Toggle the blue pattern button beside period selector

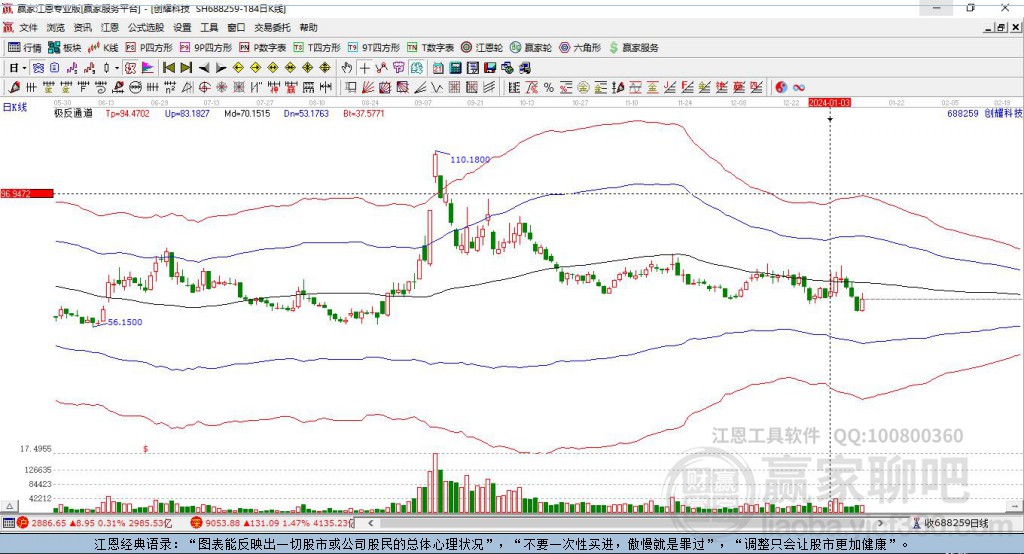click(38, 67)
